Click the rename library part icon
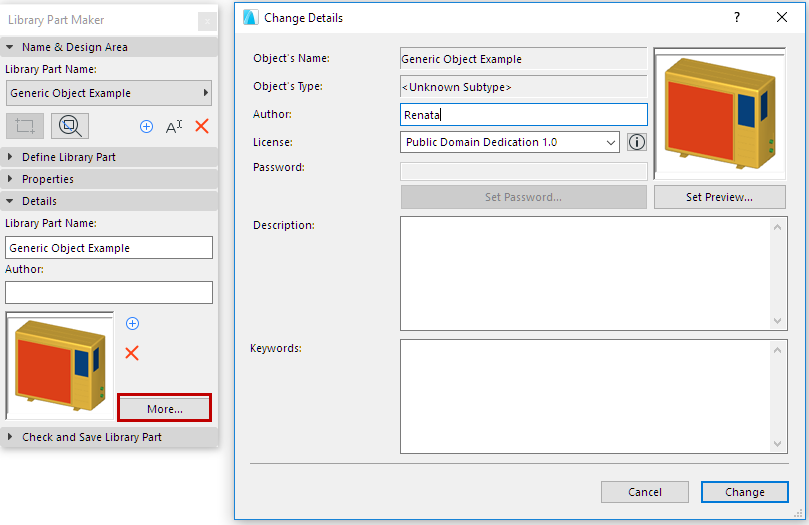809x525 pixels. (174, 126)
